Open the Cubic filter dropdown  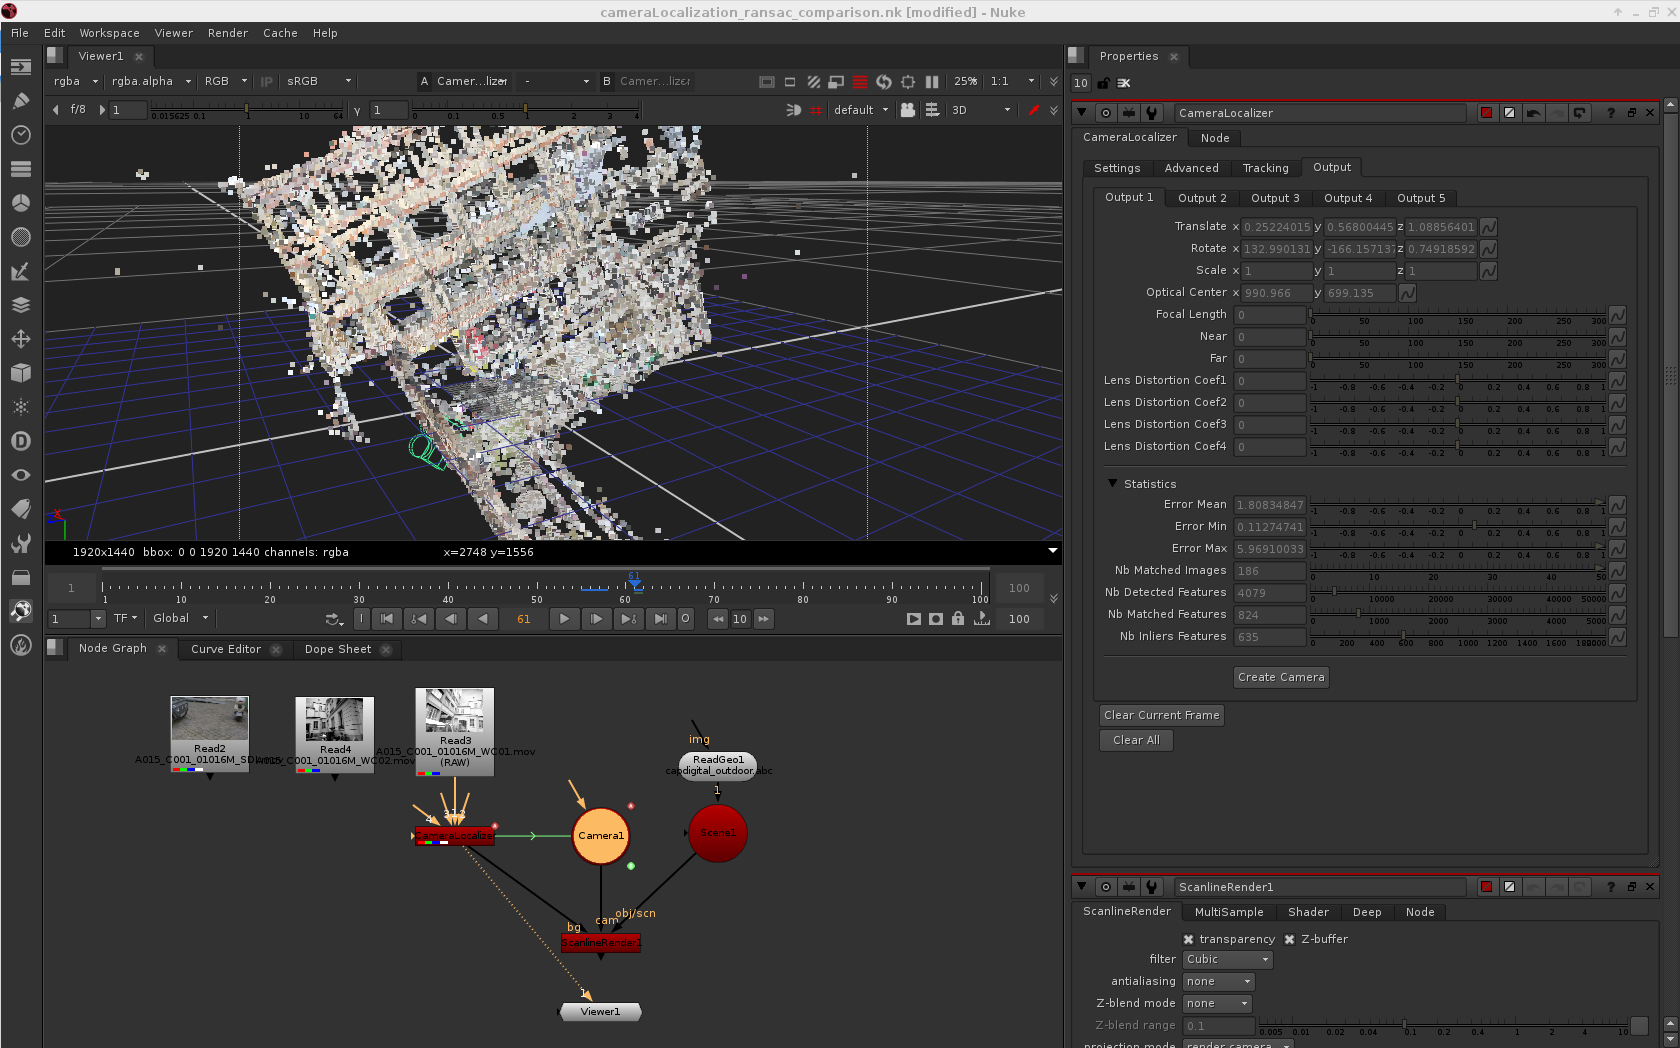1227,960
